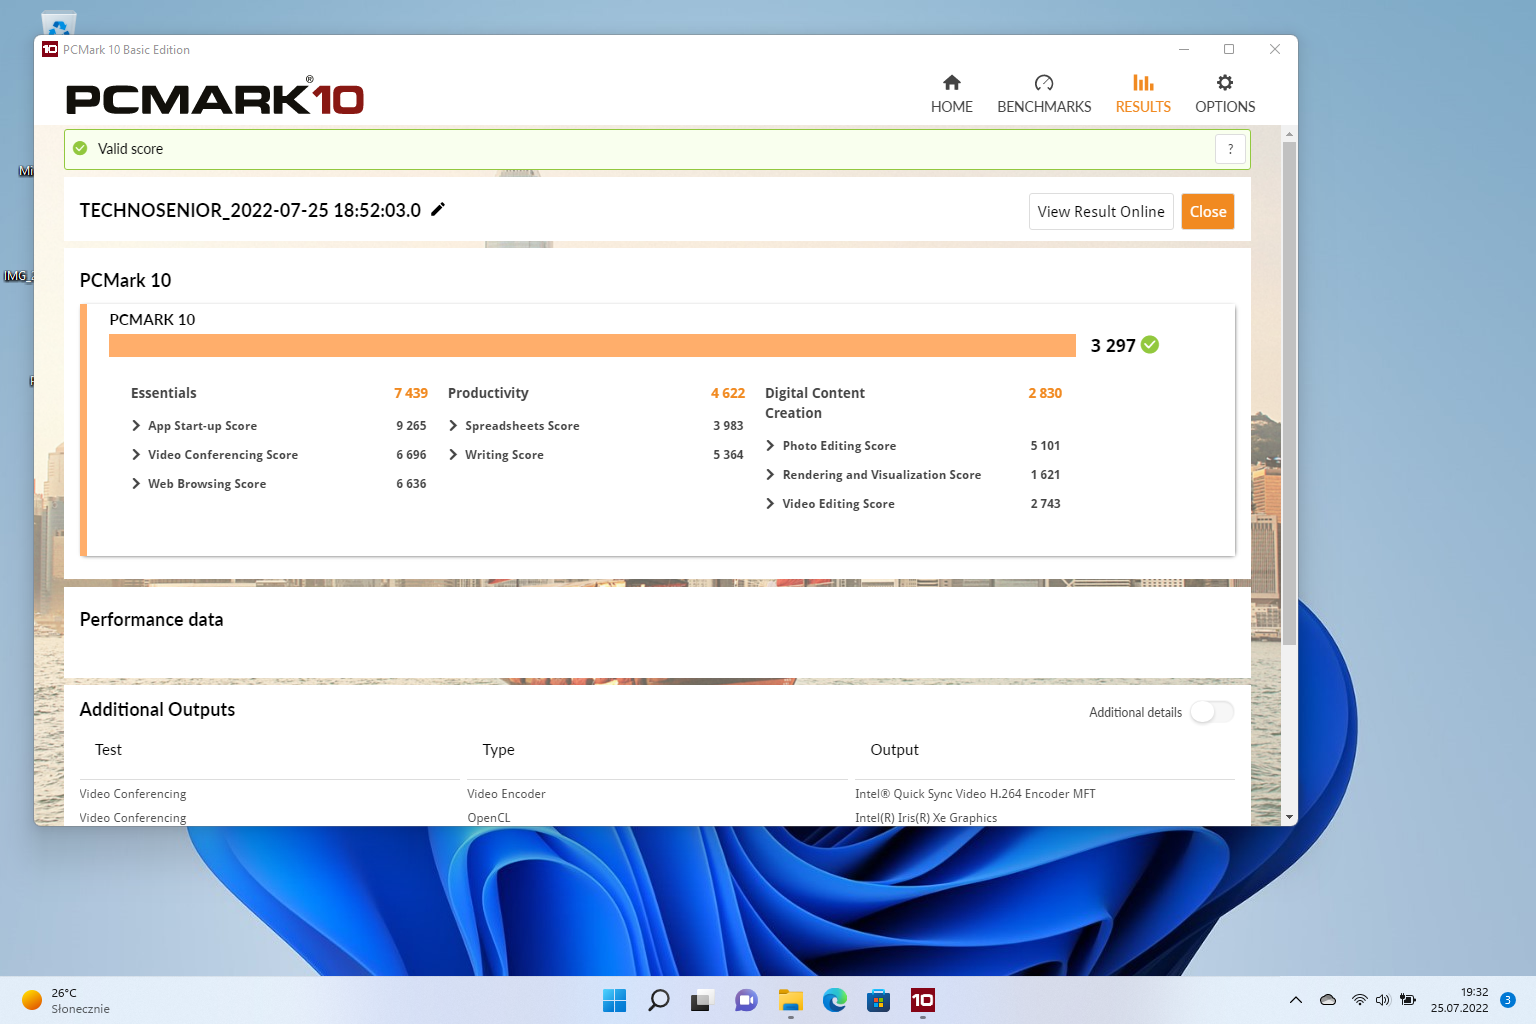Expand App Start-up Score details

click(x=136, y=426)
